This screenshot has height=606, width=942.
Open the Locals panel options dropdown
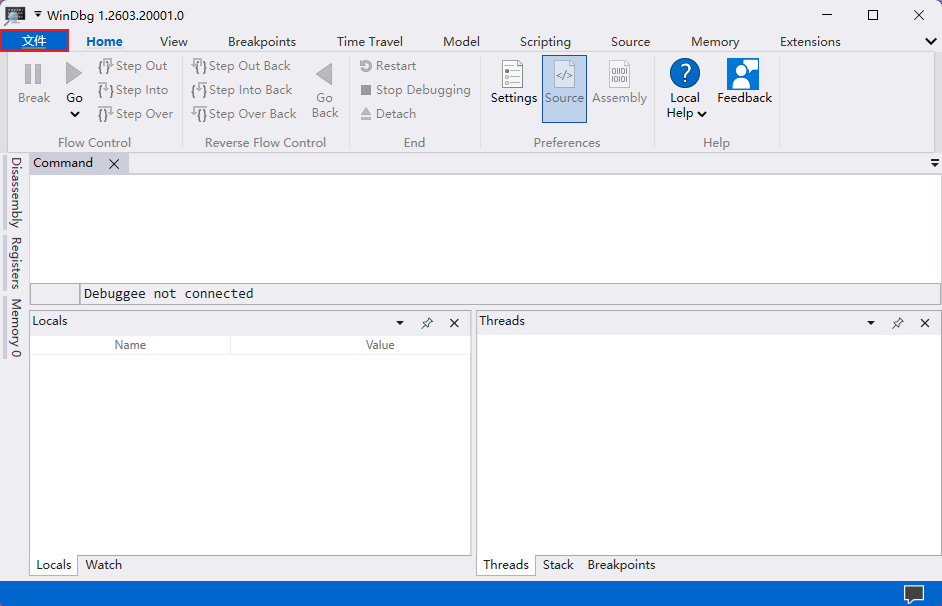400,323
